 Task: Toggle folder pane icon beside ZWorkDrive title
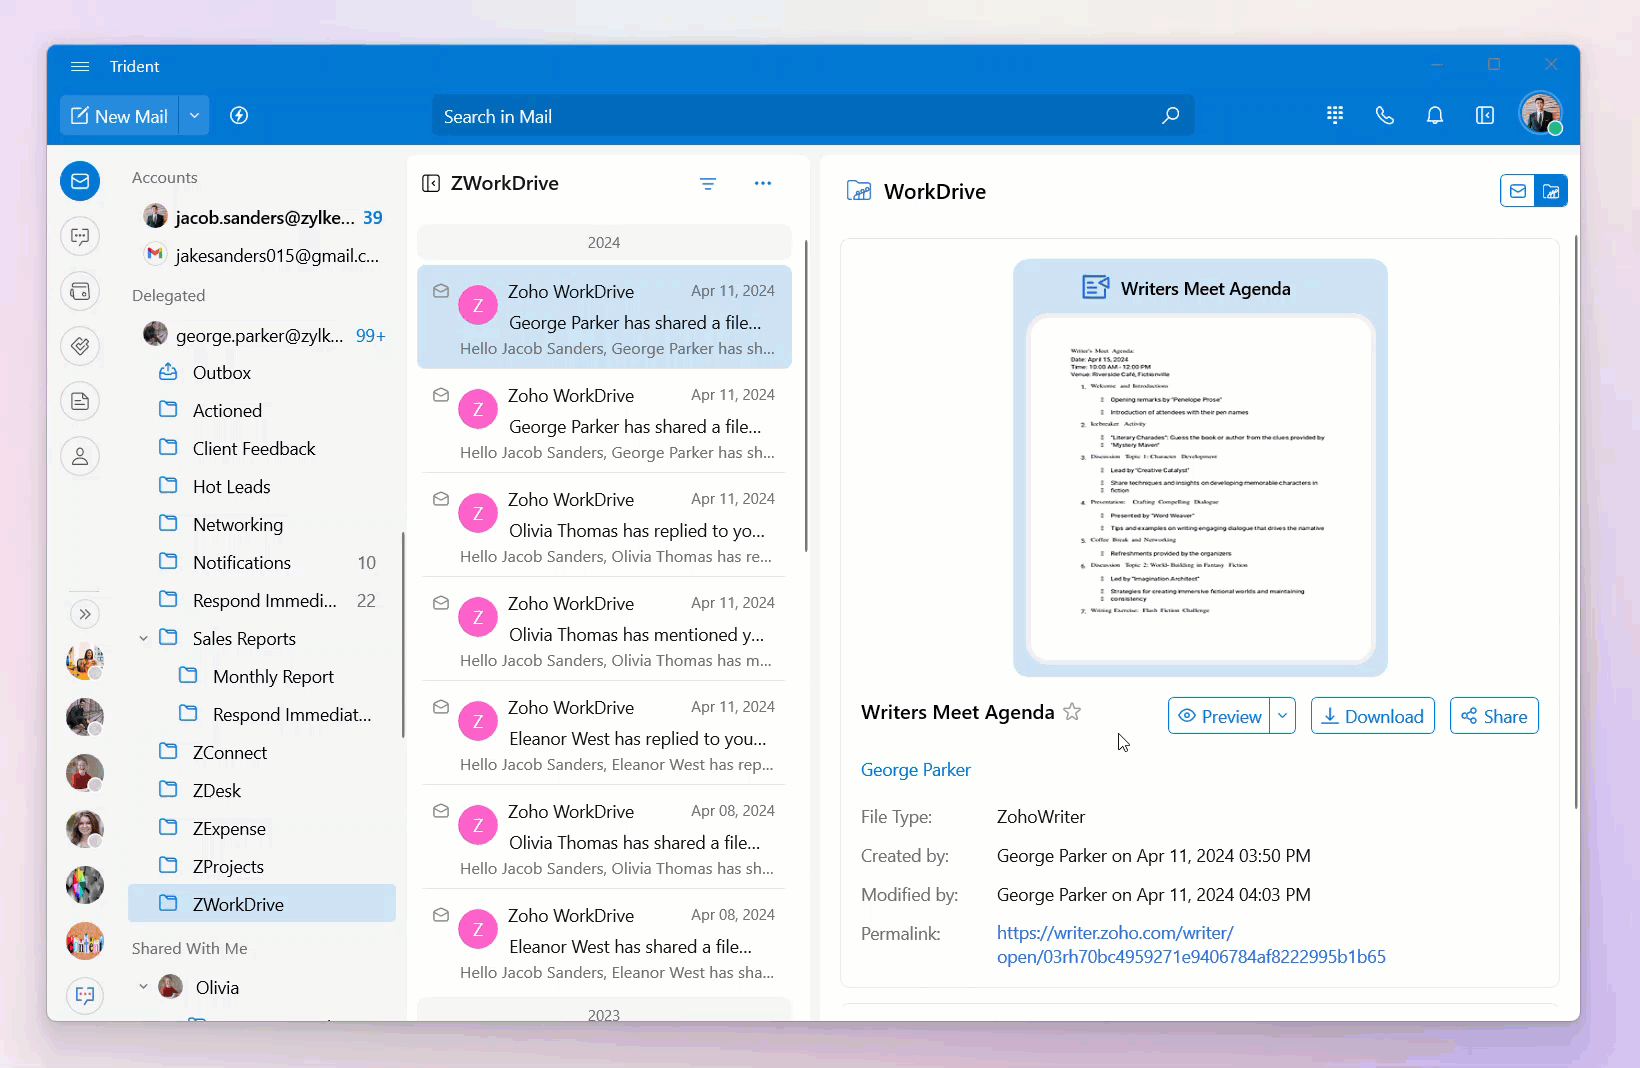pos(431,183)
